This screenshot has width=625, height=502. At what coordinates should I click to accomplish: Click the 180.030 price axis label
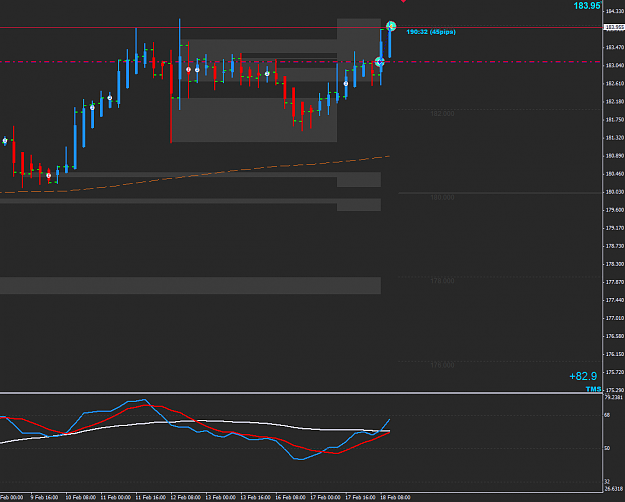click(x=615, y=192)
